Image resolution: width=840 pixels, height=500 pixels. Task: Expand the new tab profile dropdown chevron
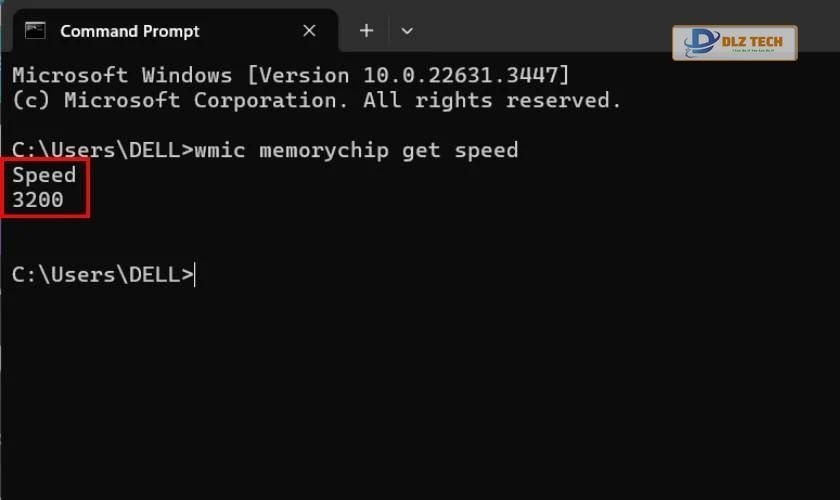pos(406,31)
